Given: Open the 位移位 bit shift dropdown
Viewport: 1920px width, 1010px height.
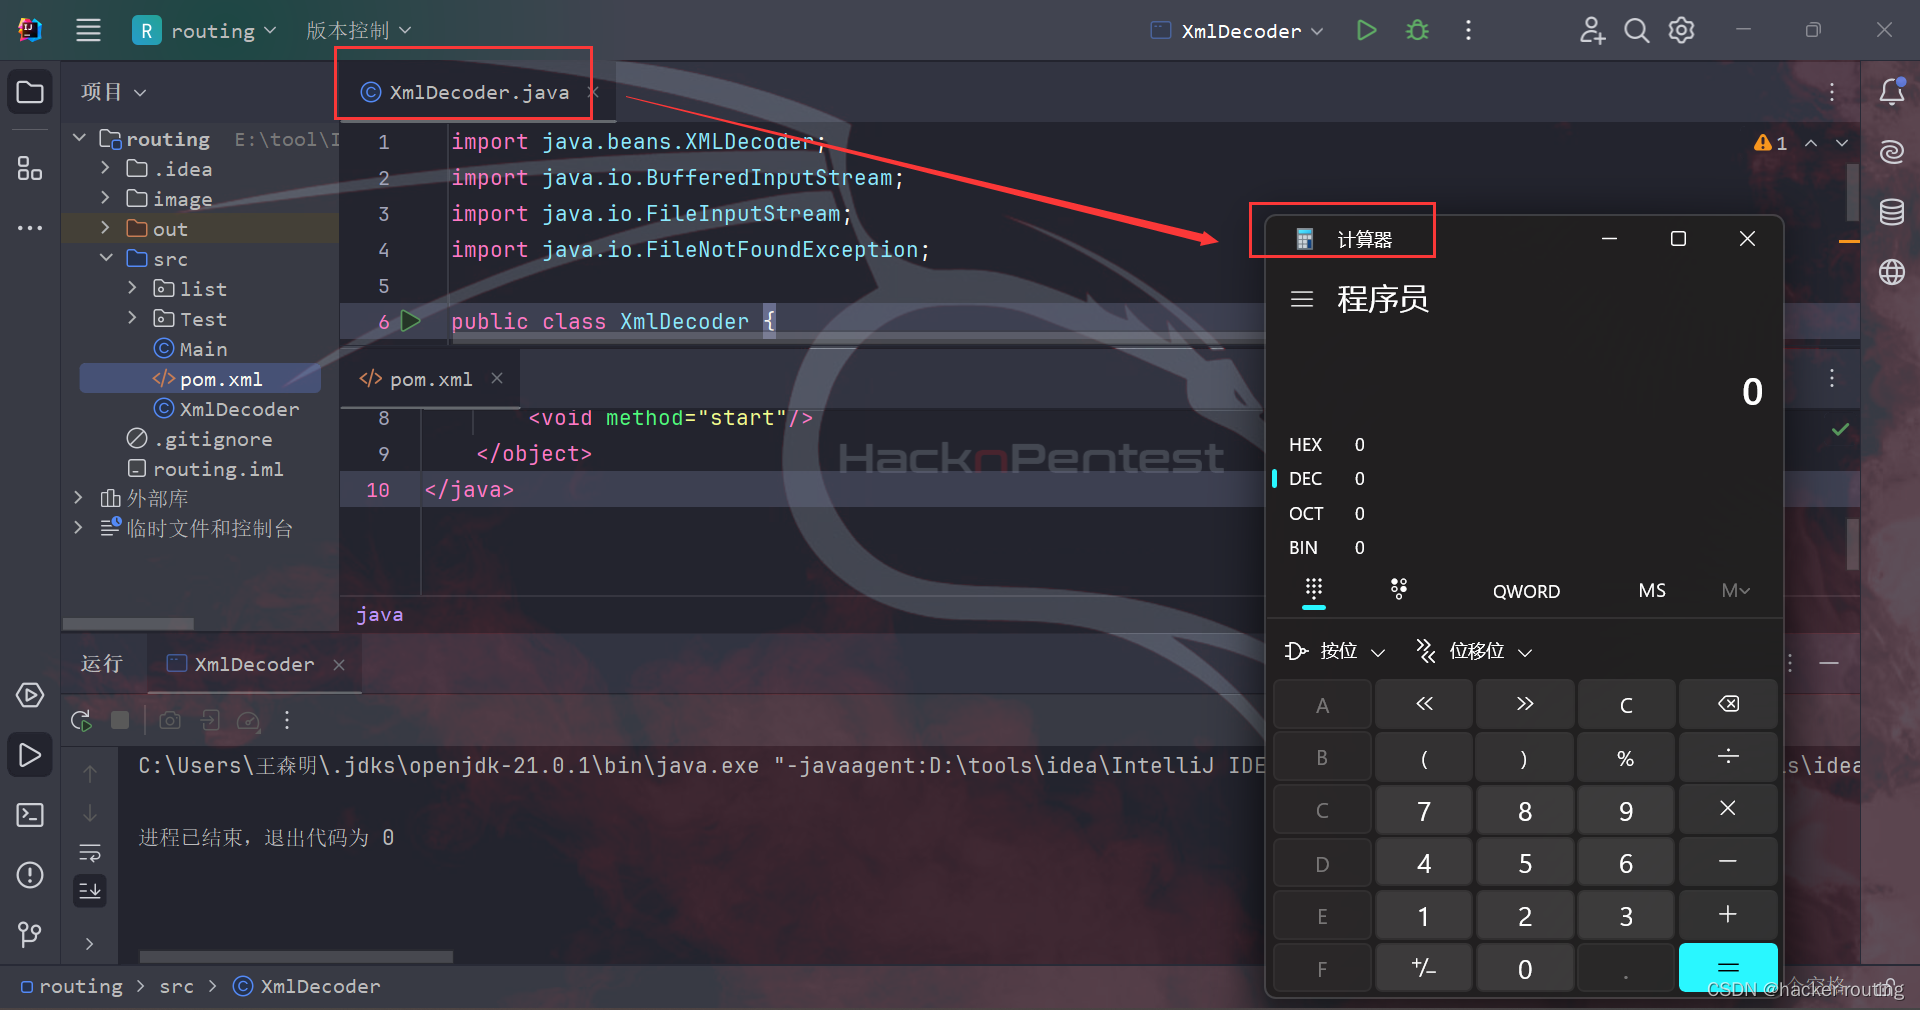Looking at the screenshot, I should pos(1474,651).
